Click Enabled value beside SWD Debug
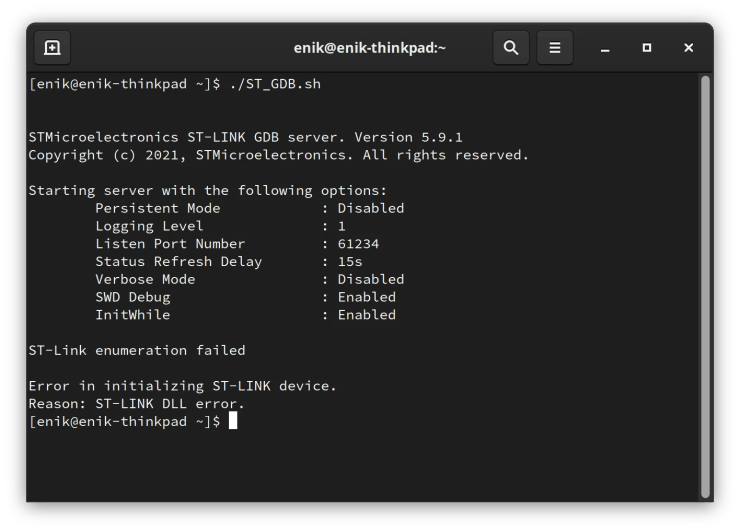This screenshot has width=740, height=531. click(367, 297)
